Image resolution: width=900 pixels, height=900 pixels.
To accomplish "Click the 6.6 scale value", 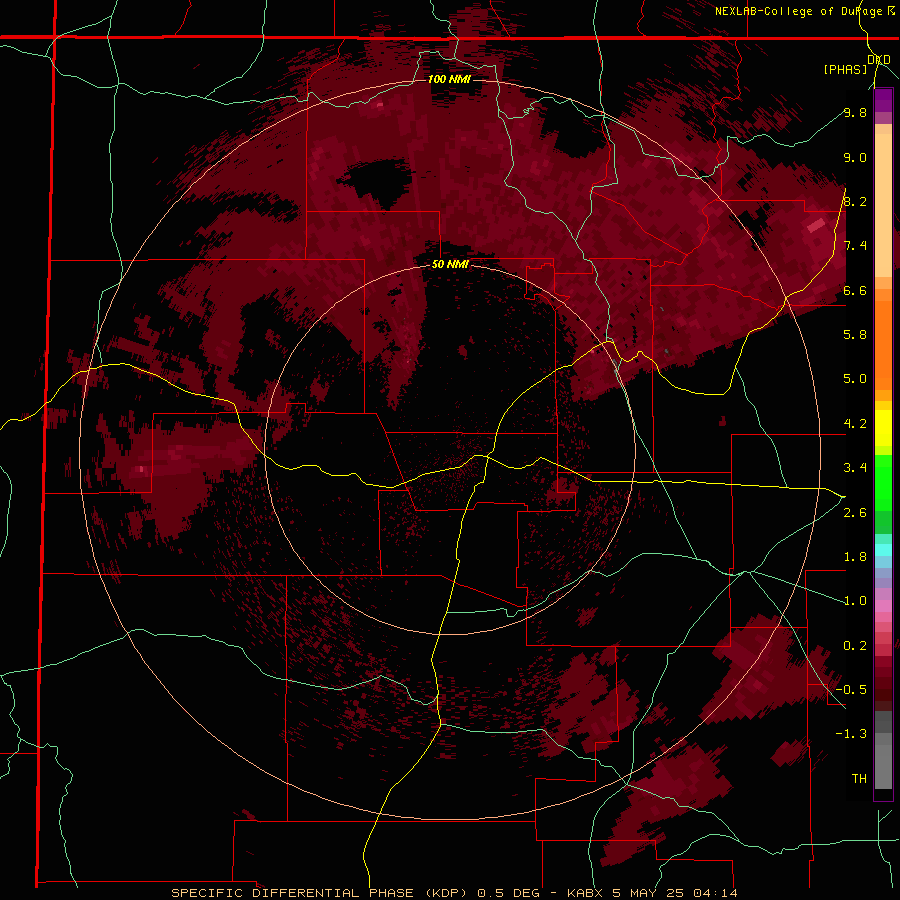I will (x=855, y=290).
